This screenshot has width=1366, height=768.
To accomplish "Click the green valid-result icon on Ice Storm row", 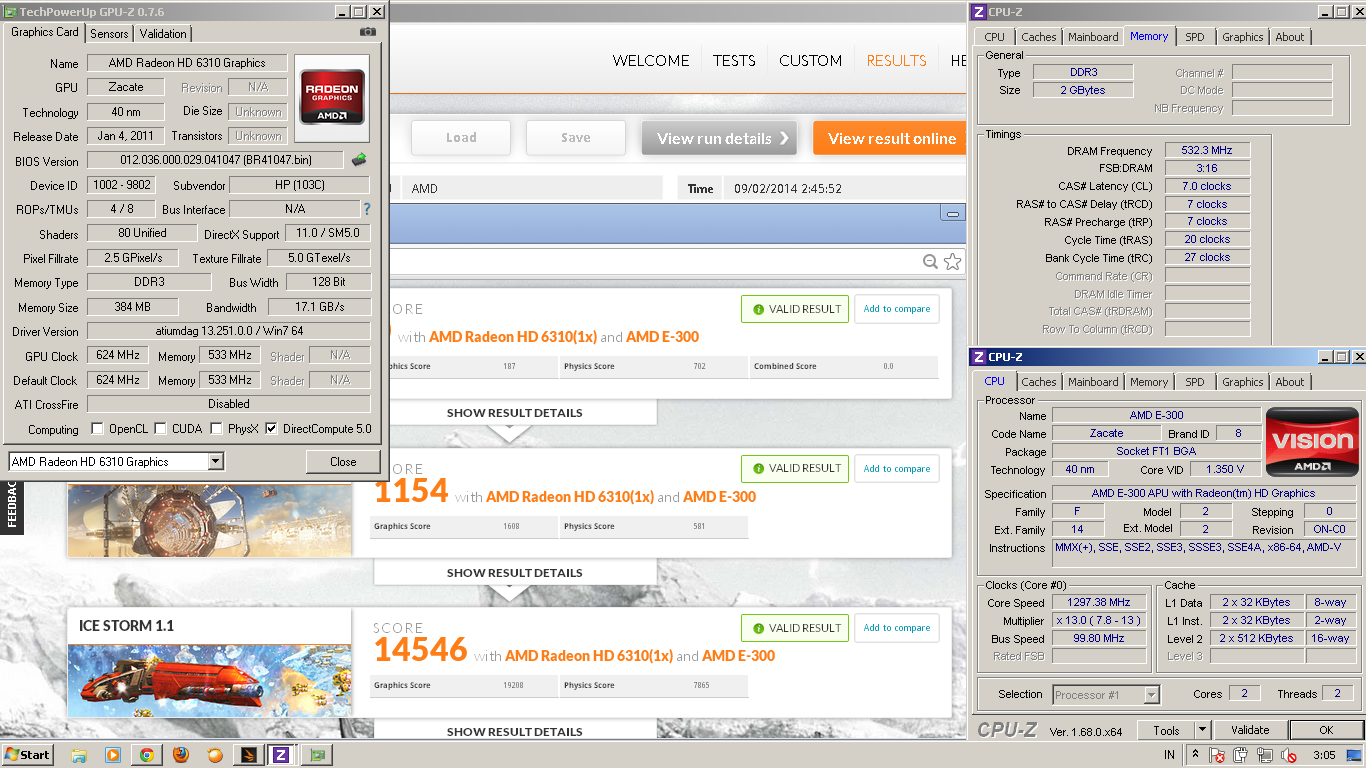I will point(759,628).
